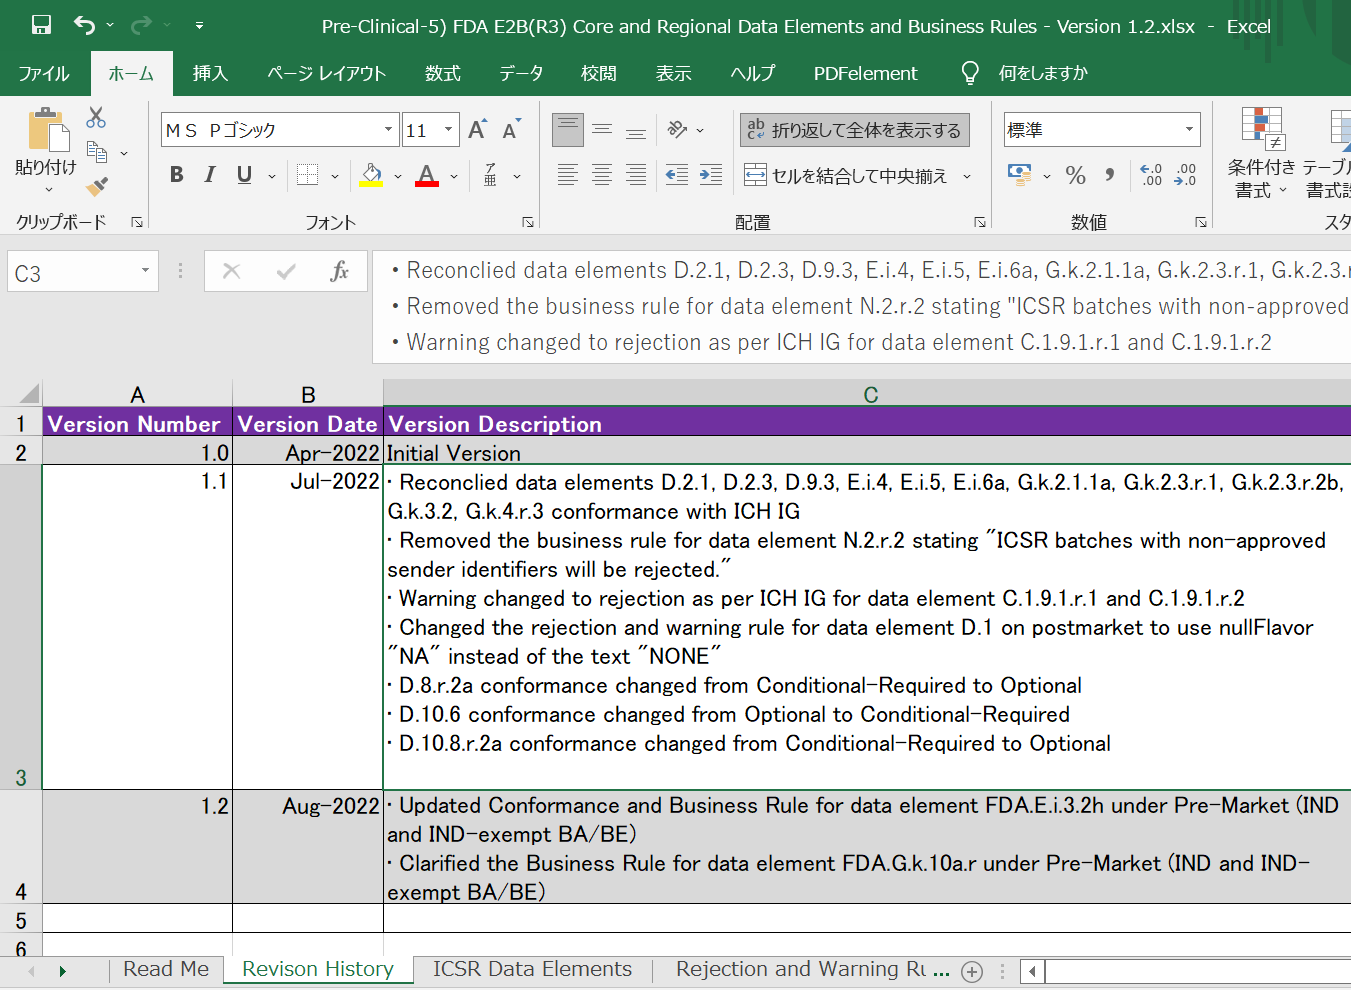
Task: Open the font size dropdown
Action: tap(448, 130)
